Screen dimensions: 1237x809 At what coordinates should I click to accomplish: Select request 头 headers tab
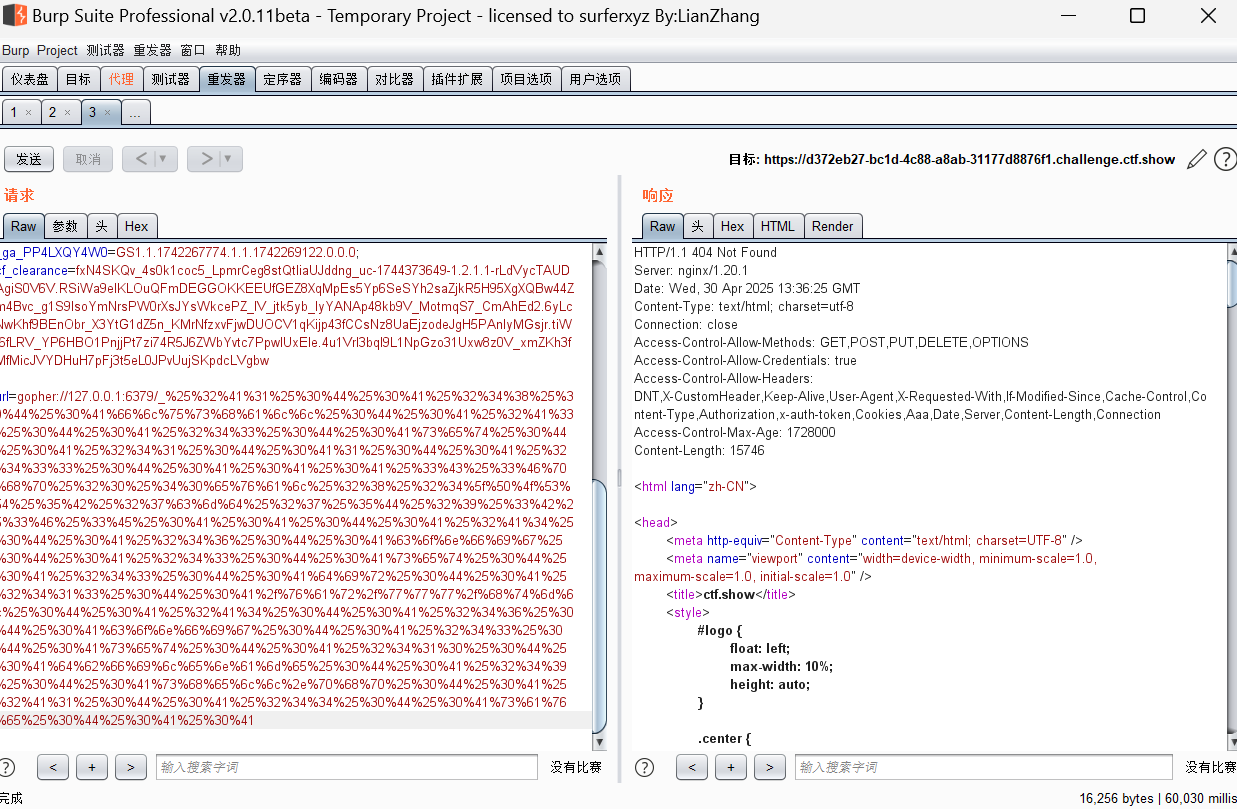[101, 226]
